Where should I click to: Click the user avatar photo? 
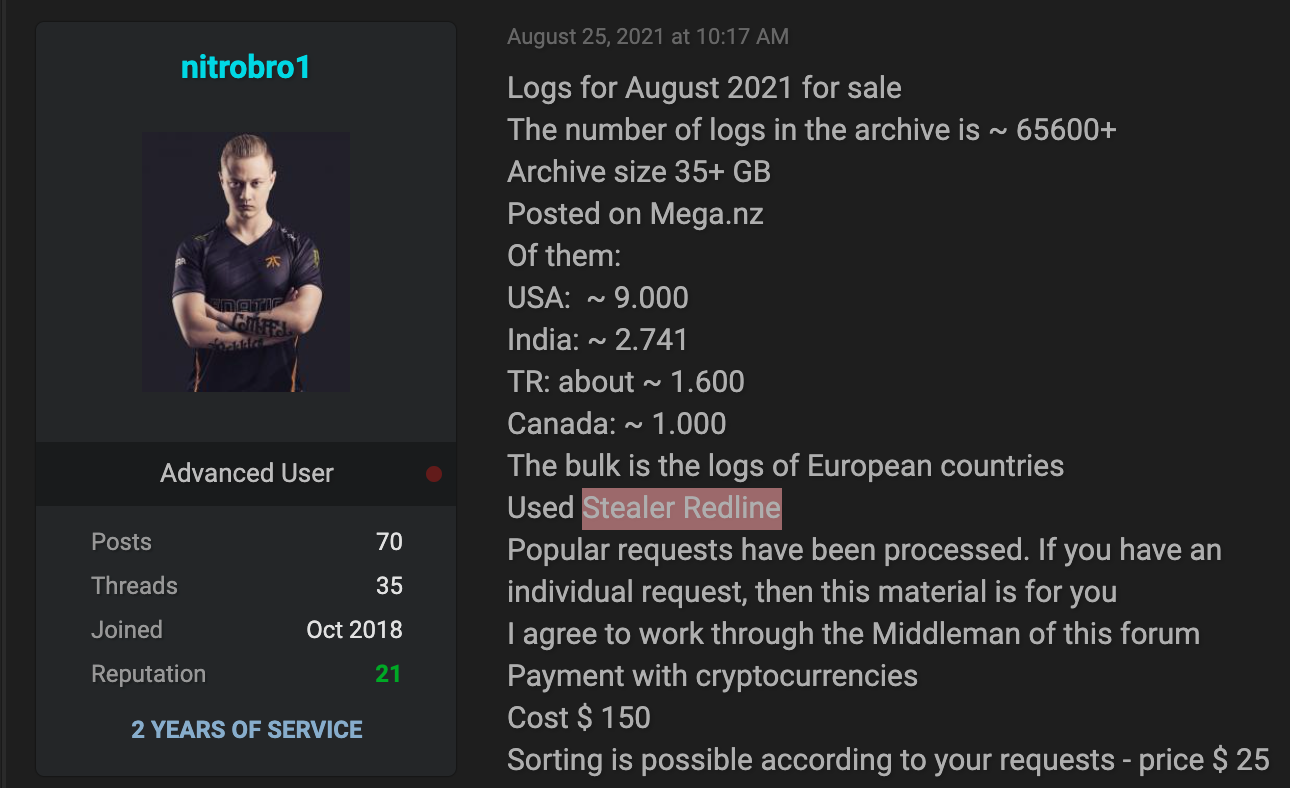click(246, 261)
